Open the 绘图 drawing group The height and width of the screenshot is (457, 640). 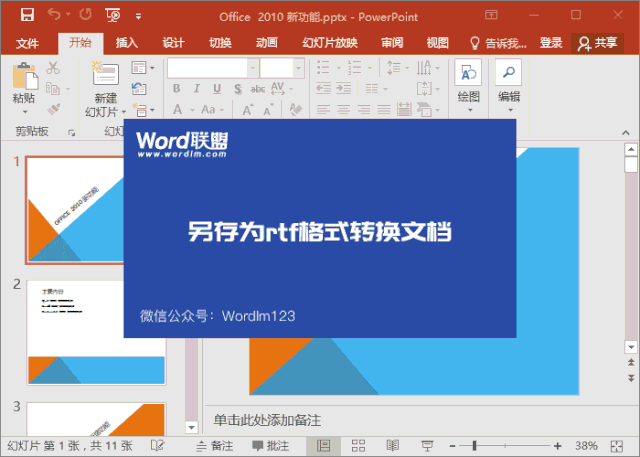click(468, 86)
